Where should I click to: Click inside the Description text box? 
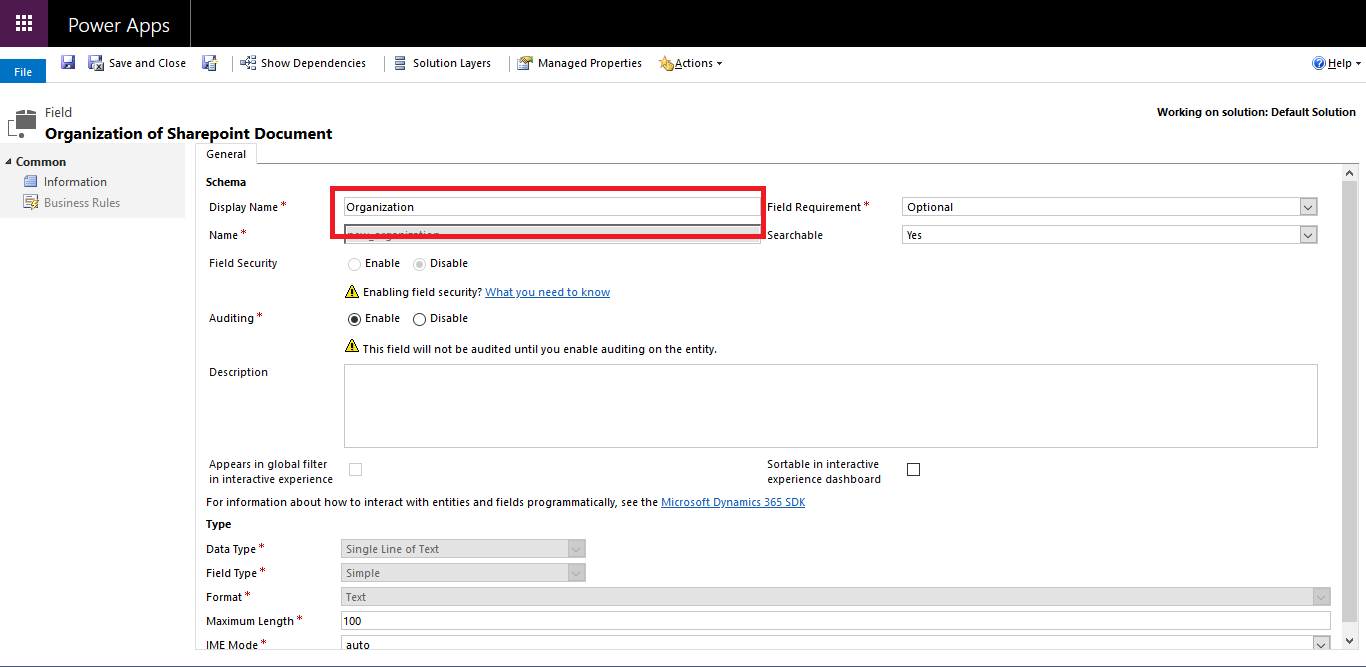tap(830, 405)
